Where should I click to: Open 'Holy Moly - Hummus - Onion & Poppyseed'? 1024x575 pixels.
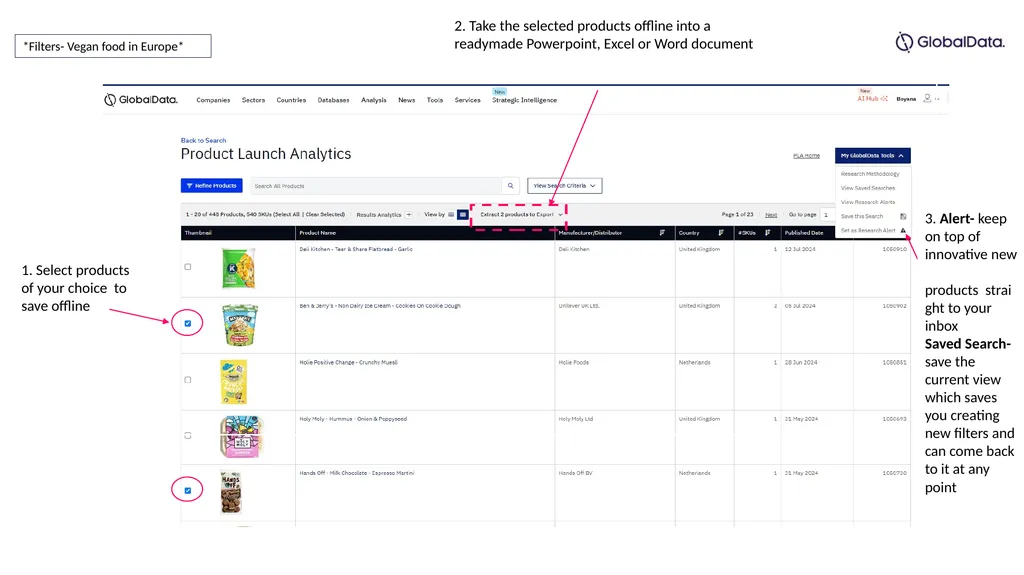pos(353,419)
